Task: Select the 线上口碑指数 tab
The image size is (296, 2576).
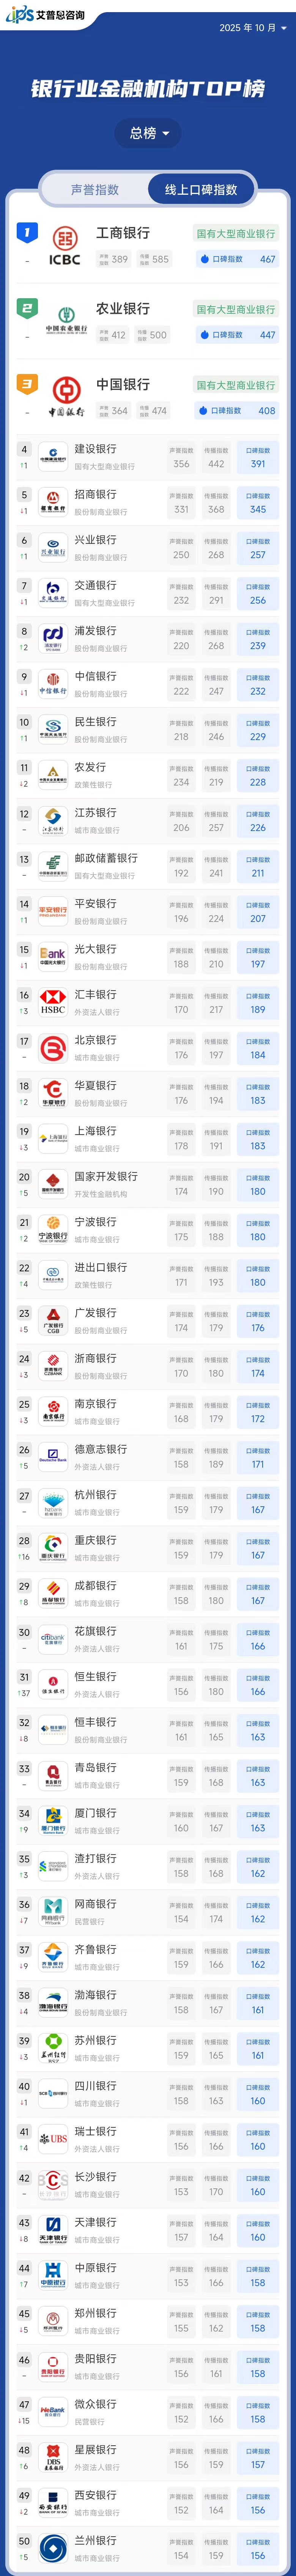Action: coord(201,189)
